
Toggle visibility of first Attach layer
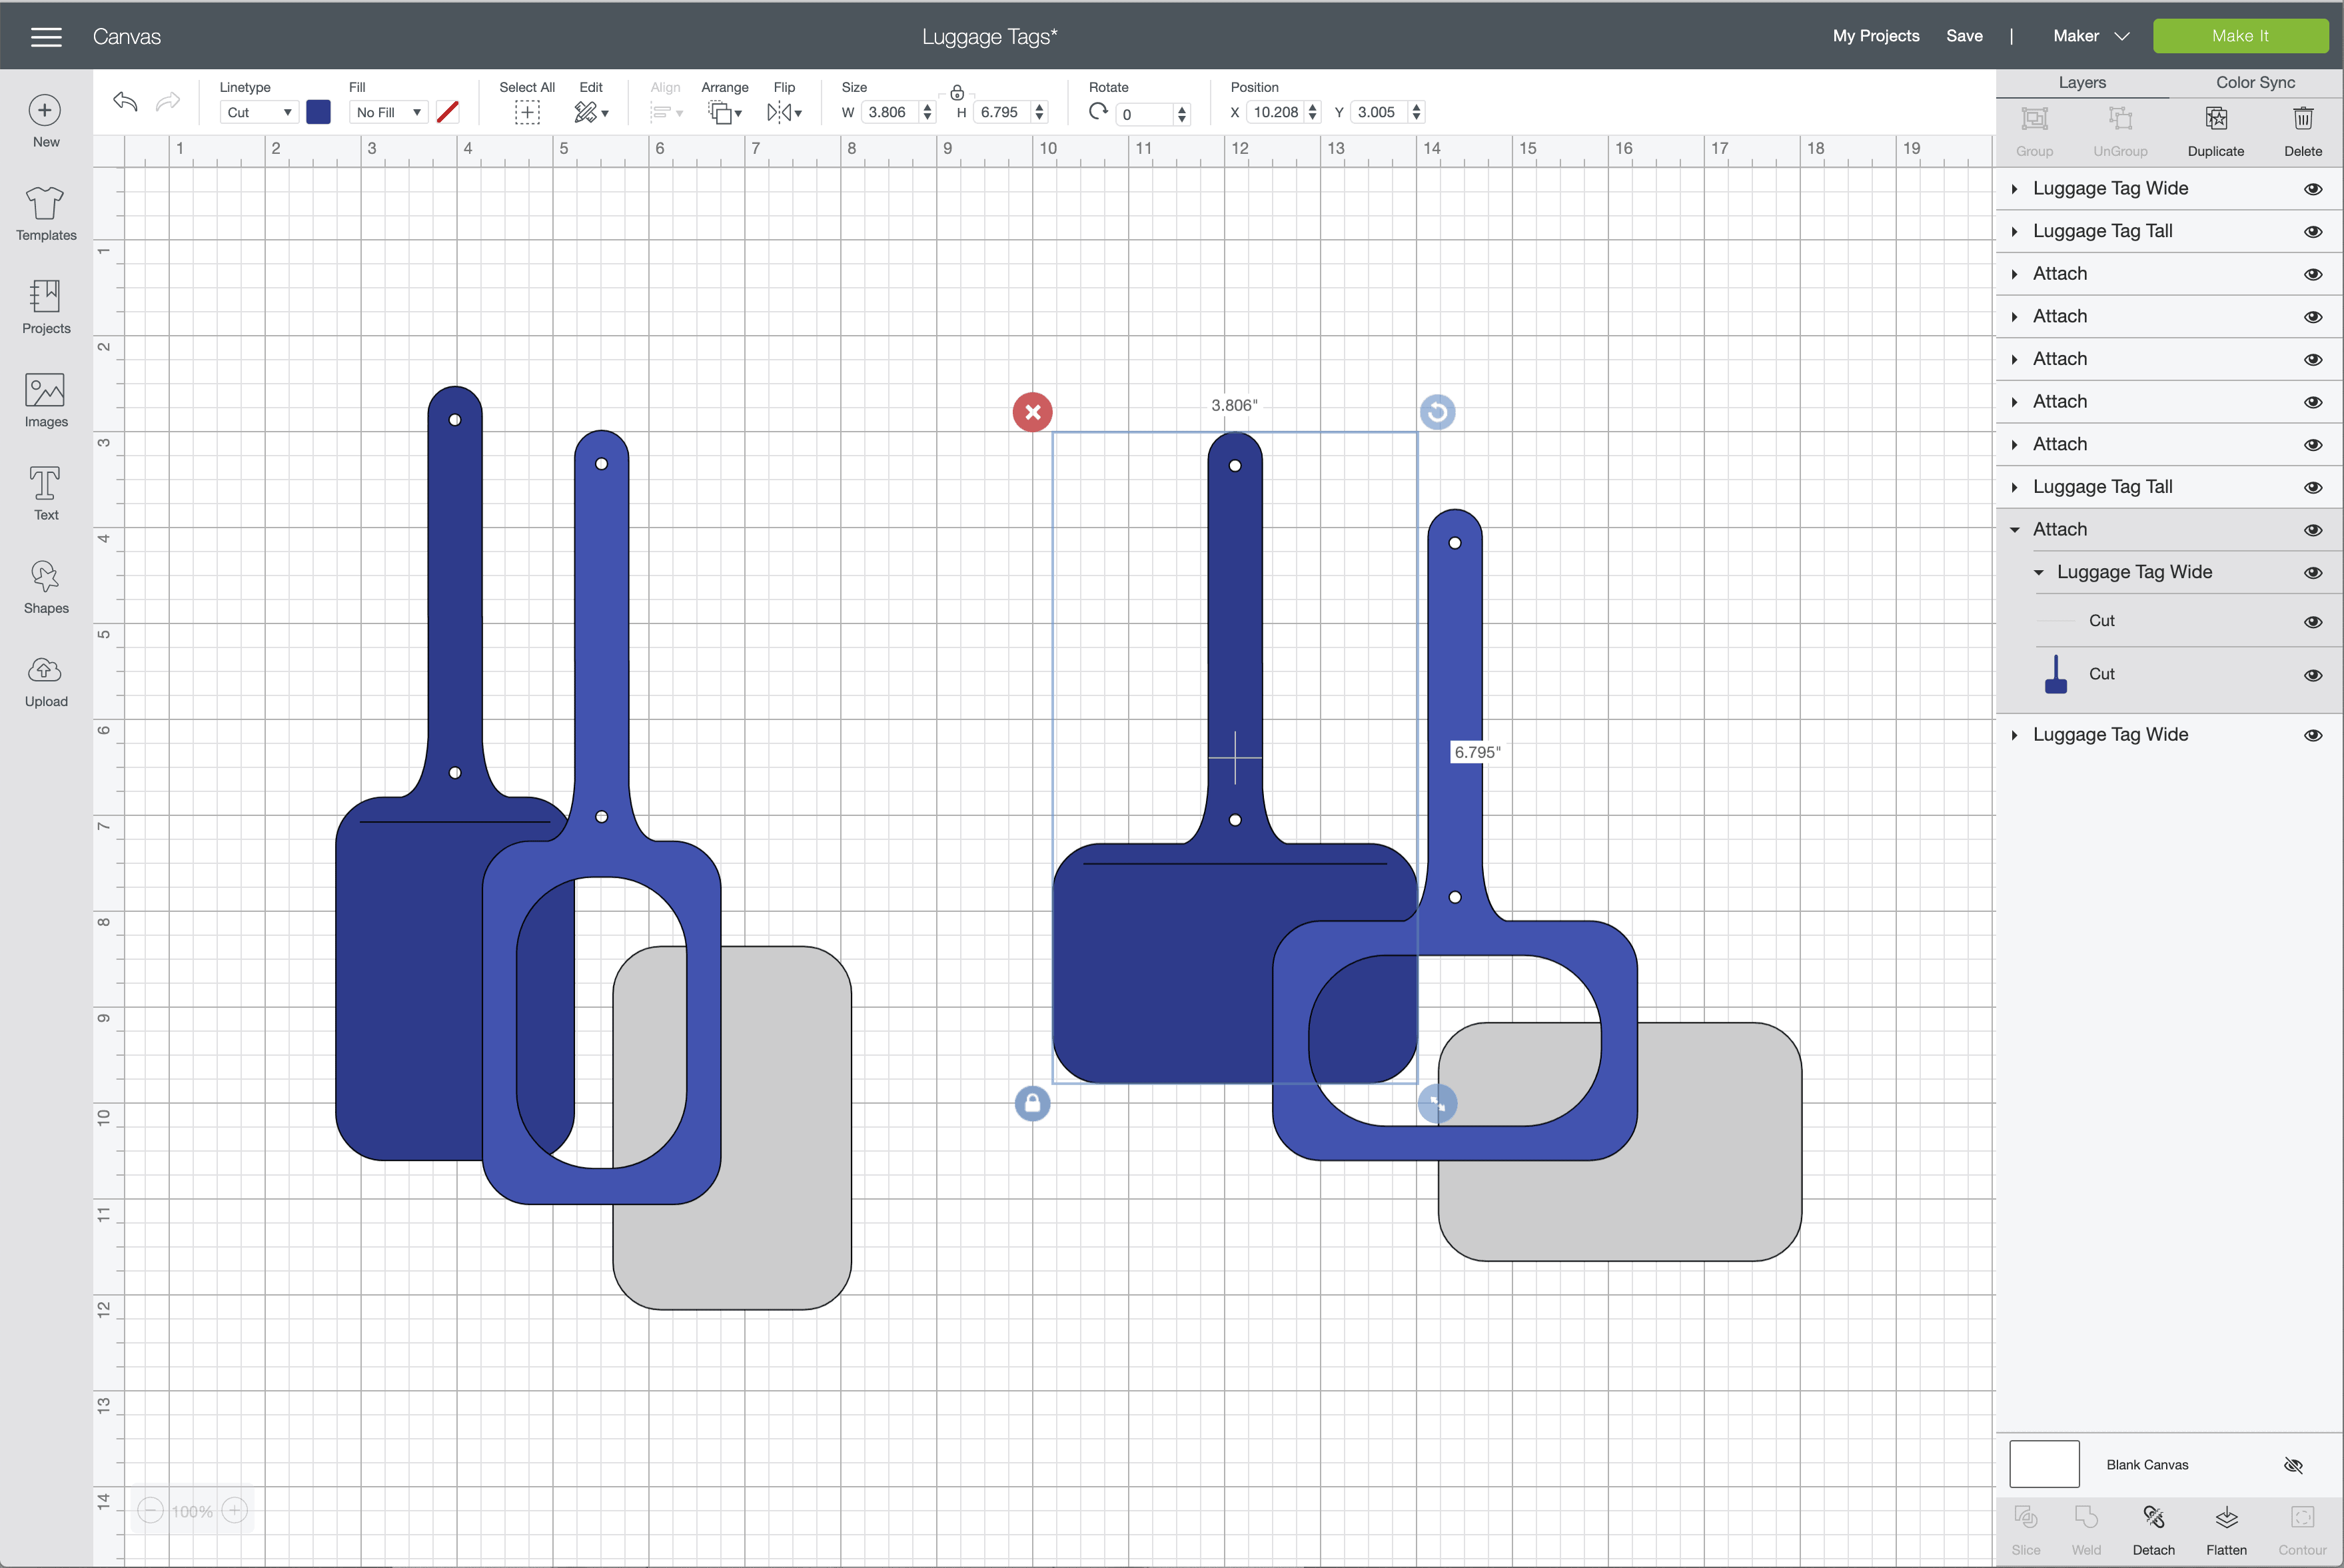pos(2312,274)
